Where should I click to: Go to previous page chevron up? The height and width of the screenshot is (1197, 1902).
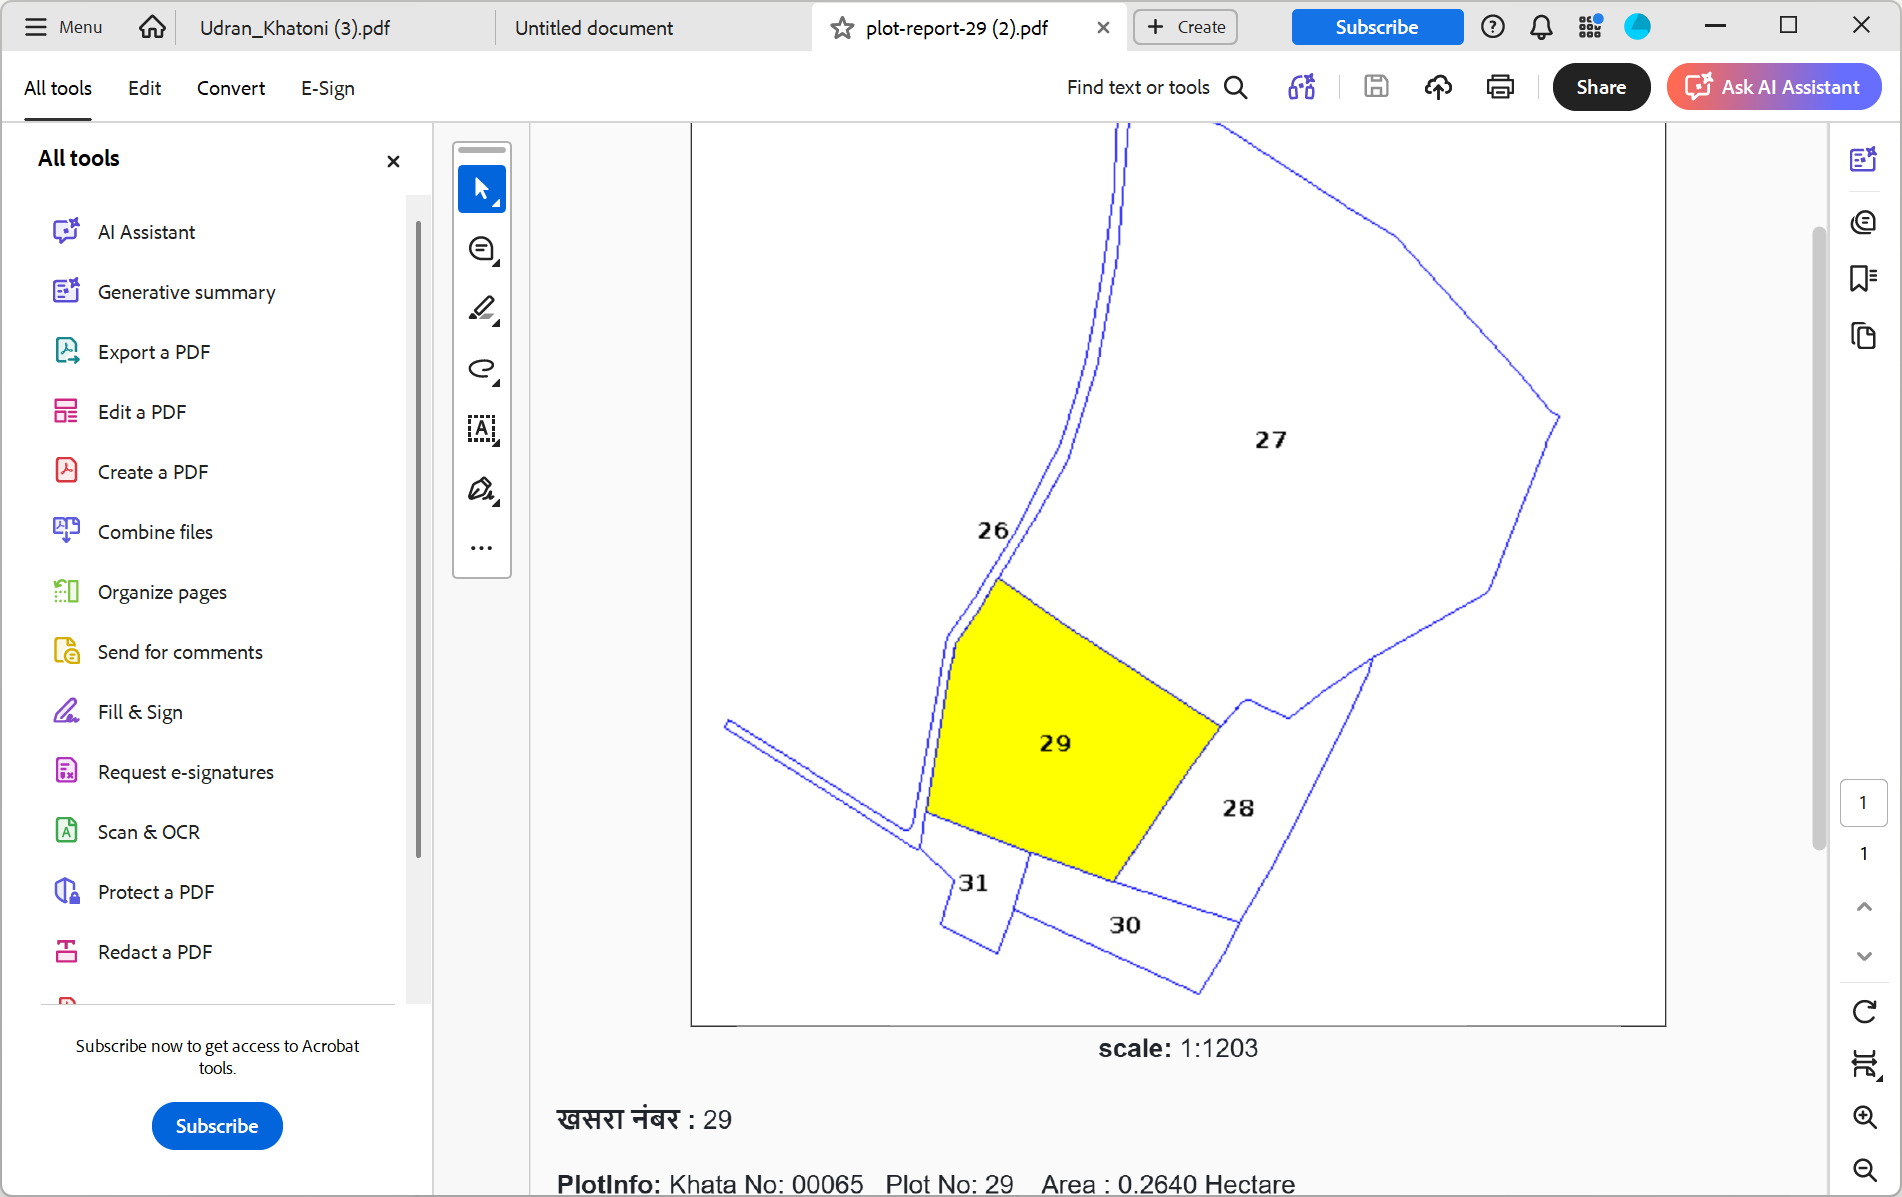pos(1864,907)
